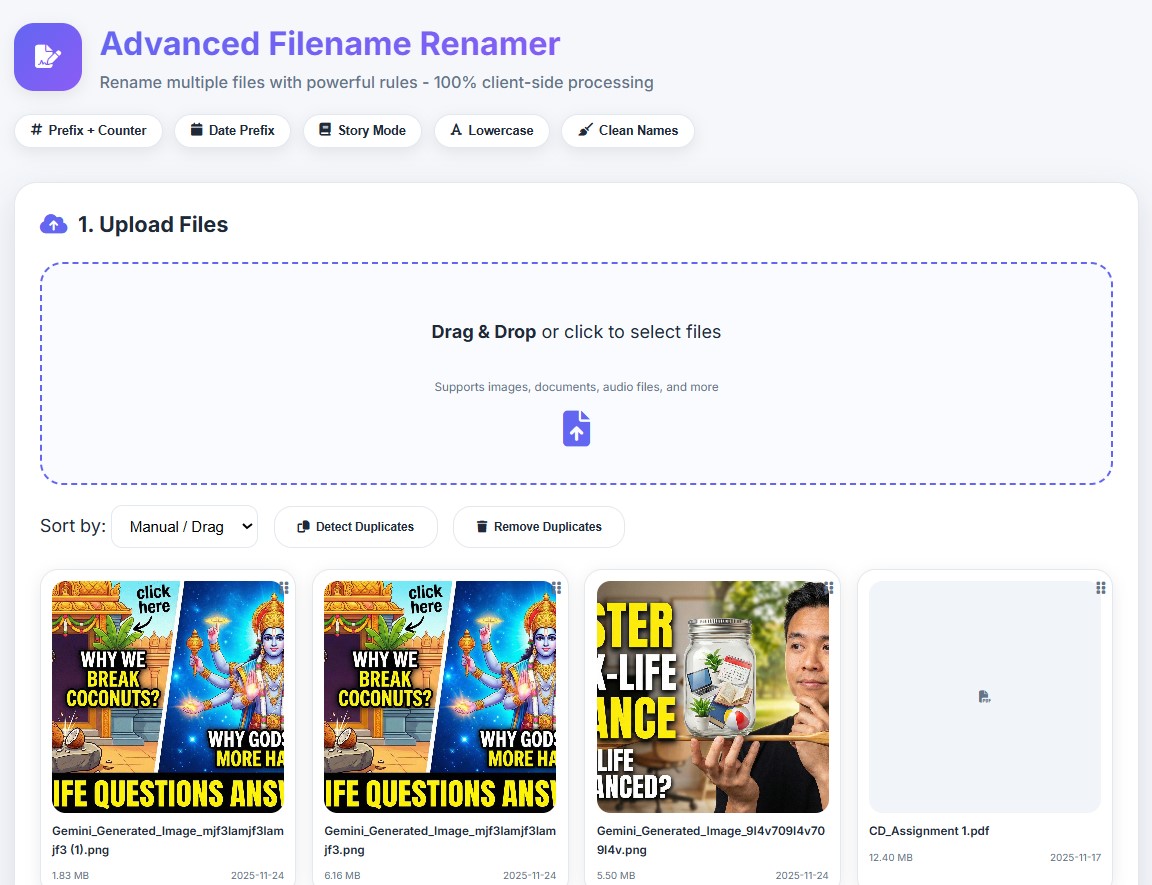
Task: Click the Detect Duplicates button
Action: pos(355,526)
